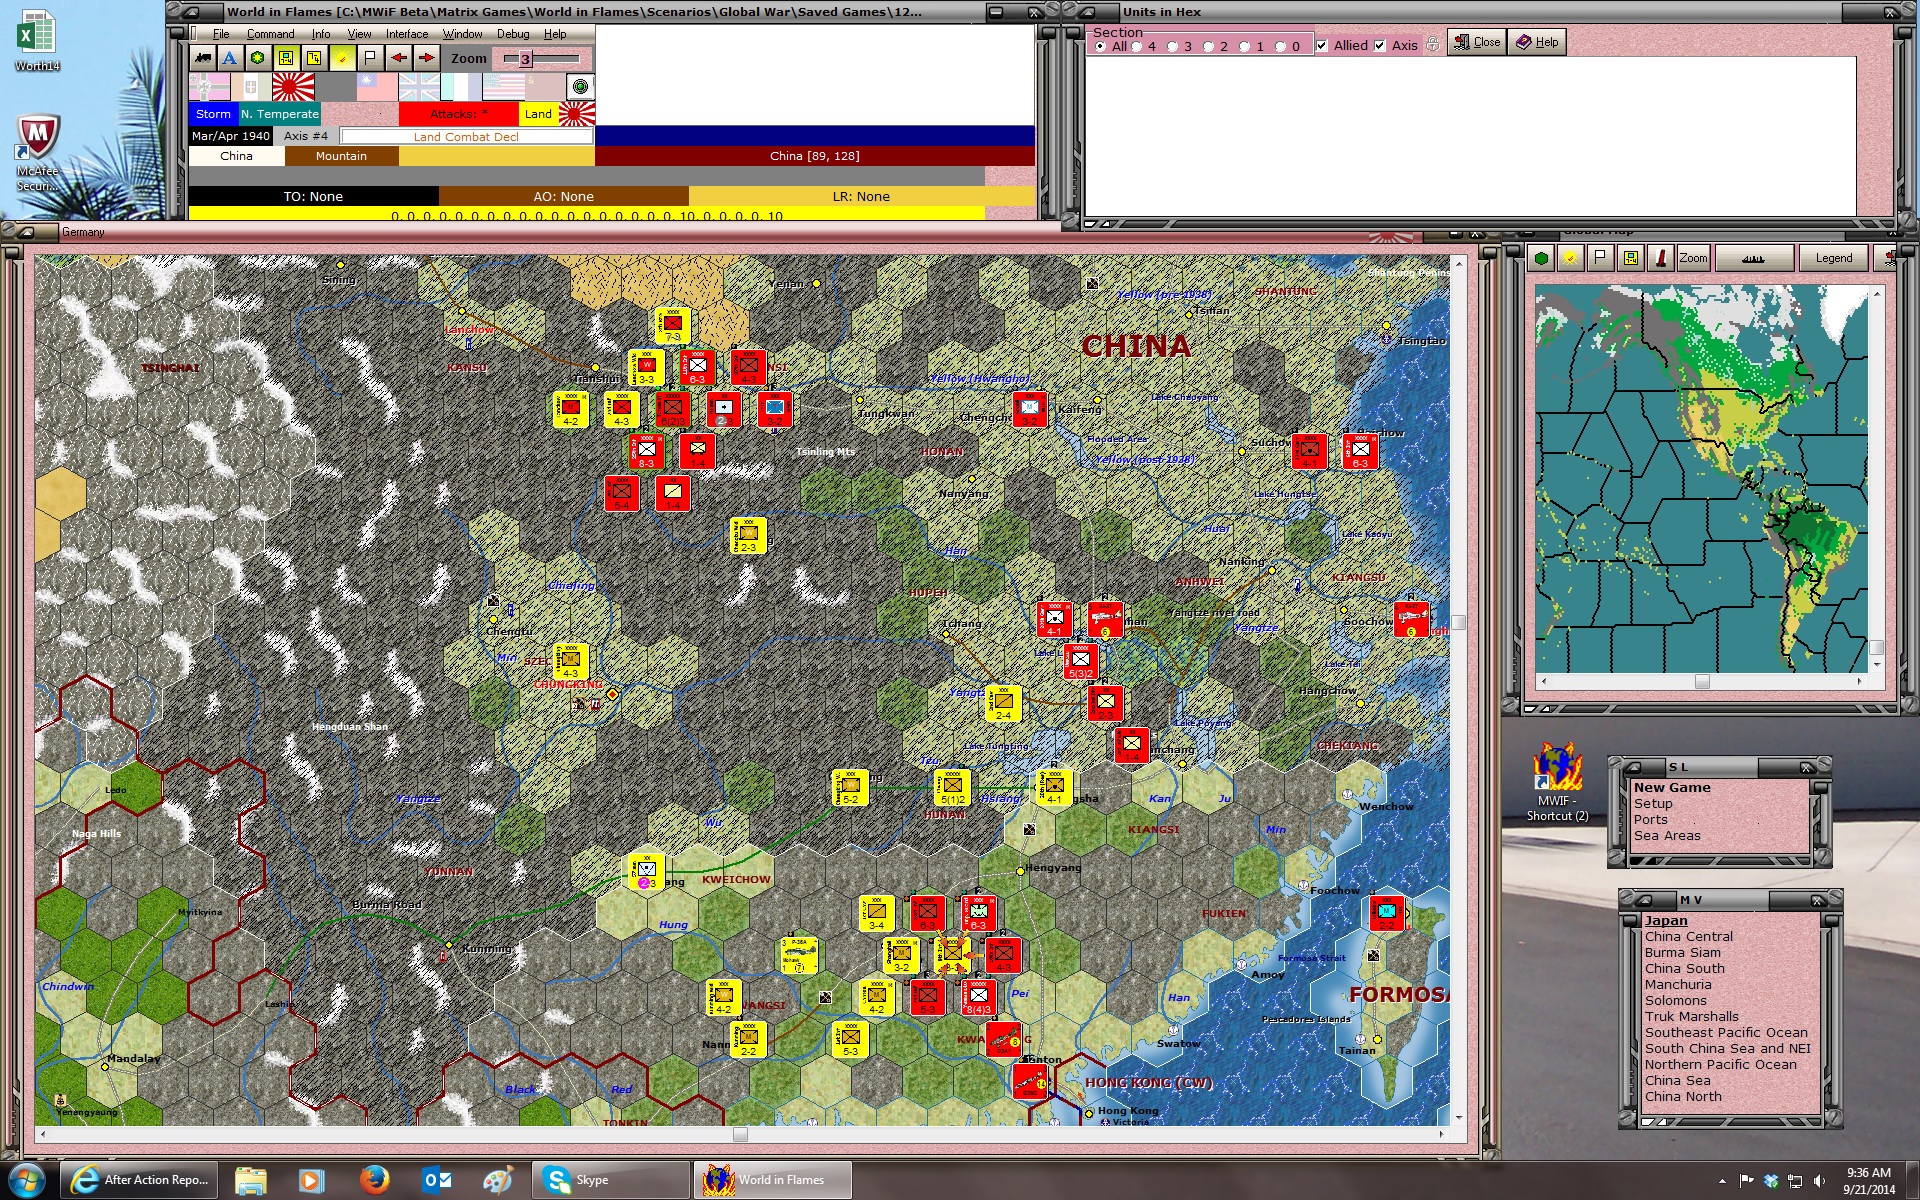
Task: Select the Japanese rising sun flag
Action: point(293,87)
